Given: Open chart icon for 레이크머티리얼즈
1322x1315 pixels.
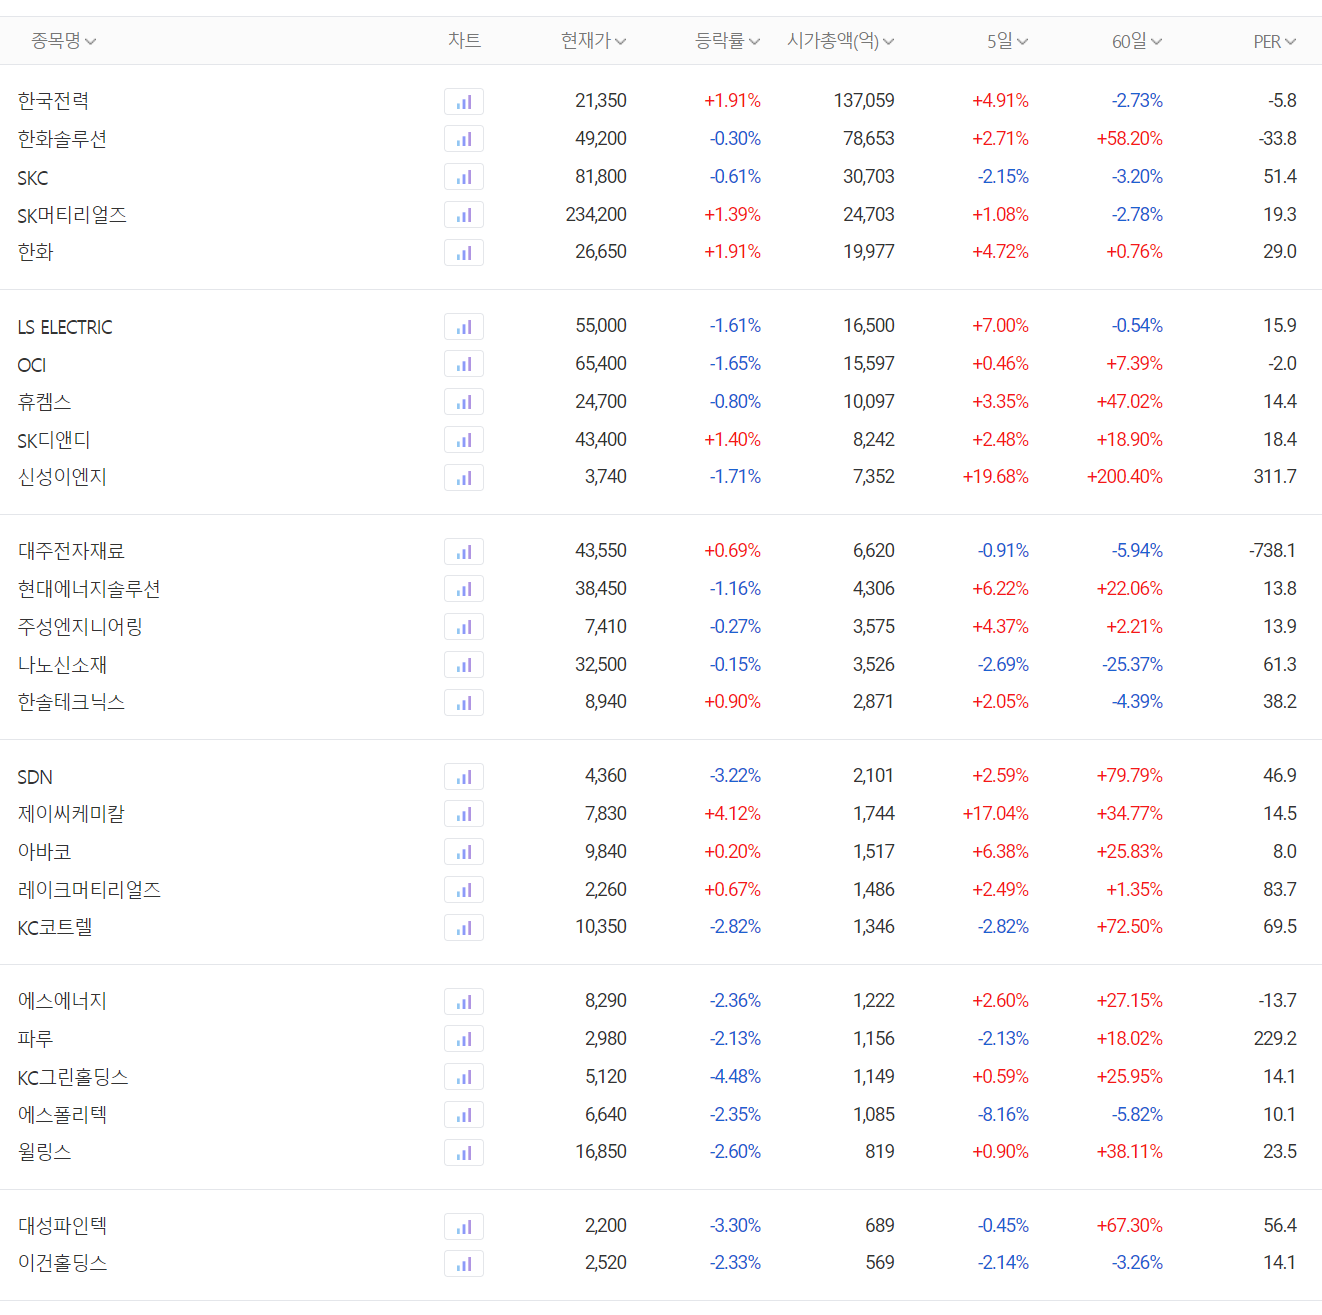Looking at the screenshot, I should (x=464, y=890).
